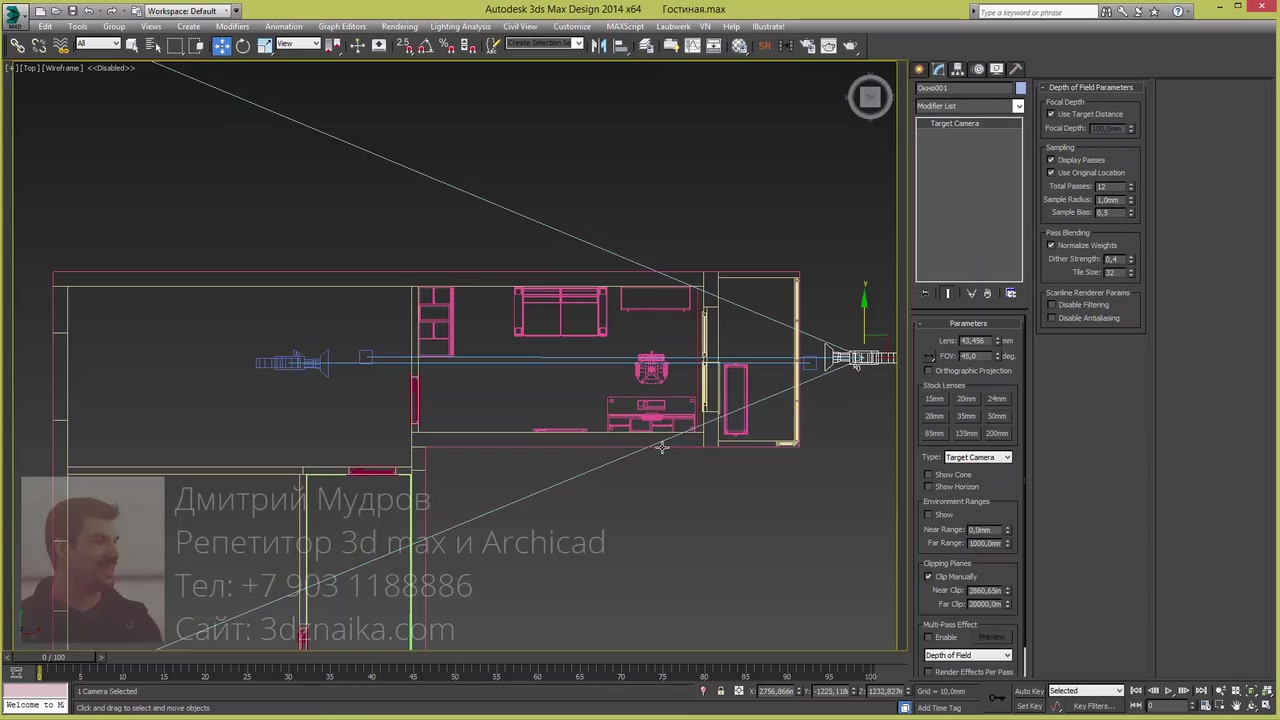
Task: Open the Rendering menu
Action: (x=399, y=27)
